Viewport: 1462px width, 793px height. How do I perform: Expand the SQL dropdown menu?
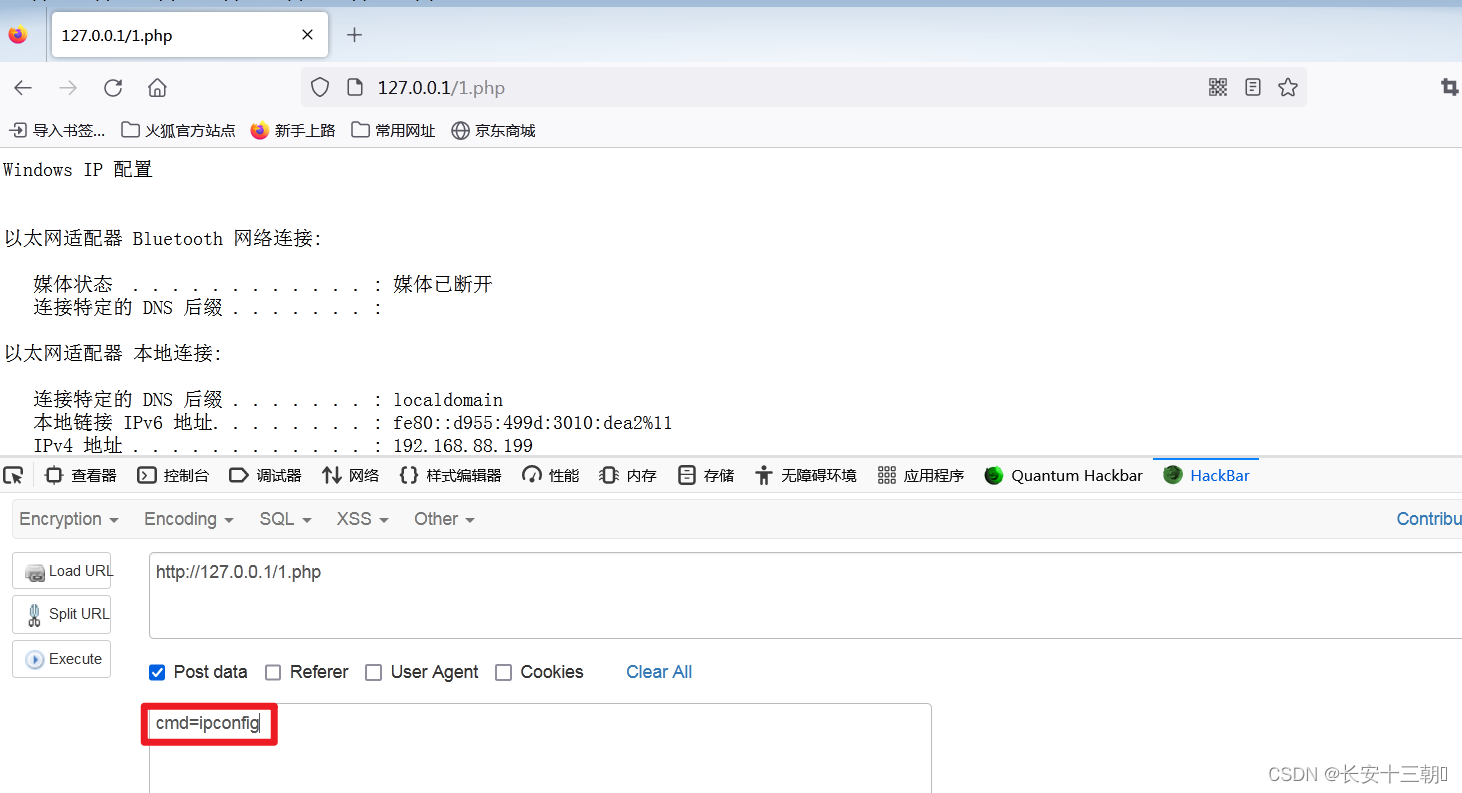(x=286, y=519)
